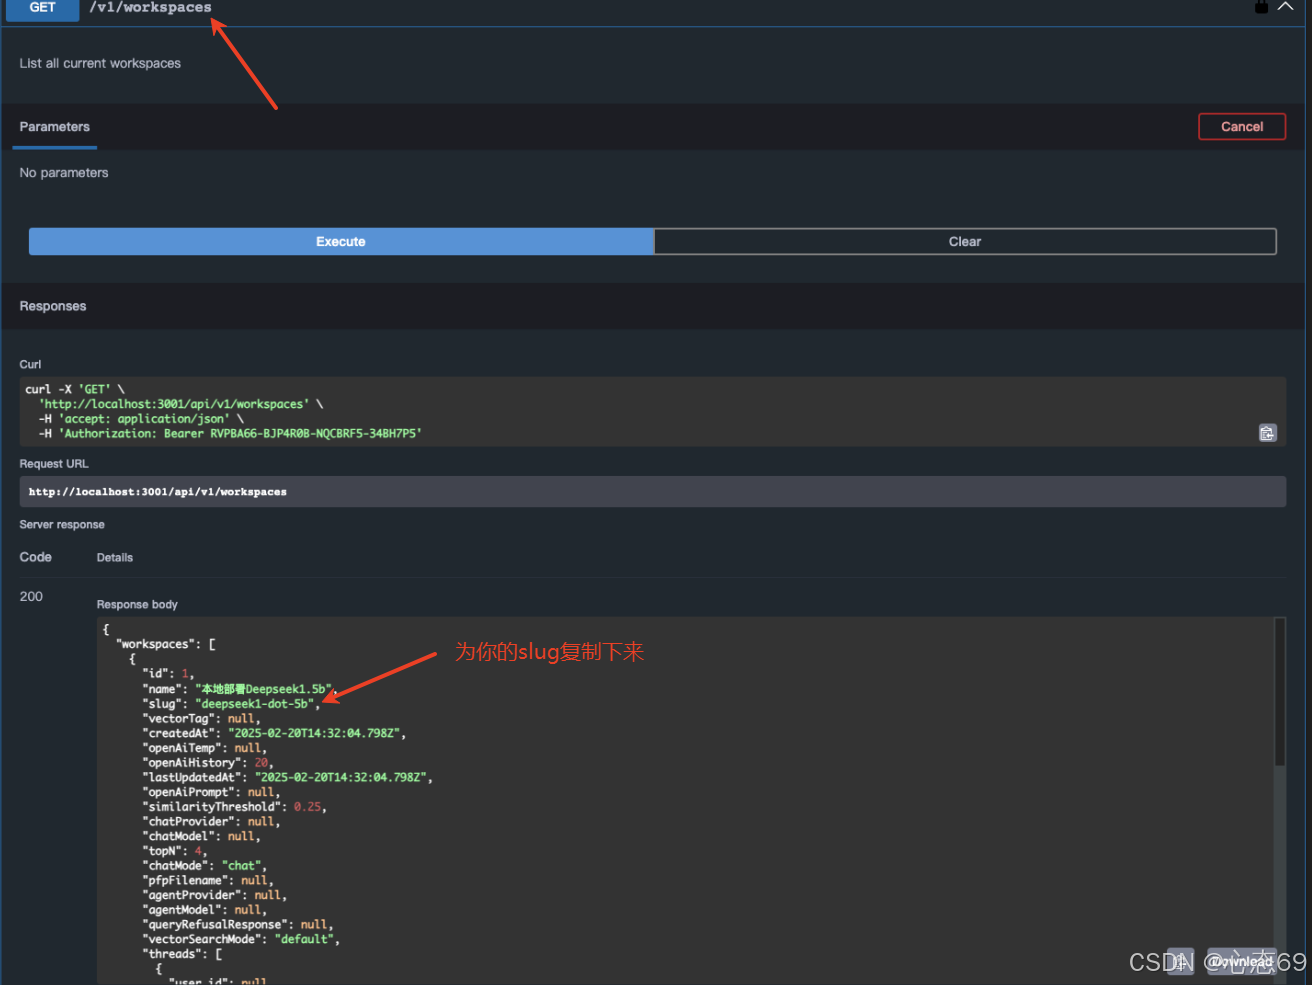
Task: Click the 200 response code
Action: point(31,596)
